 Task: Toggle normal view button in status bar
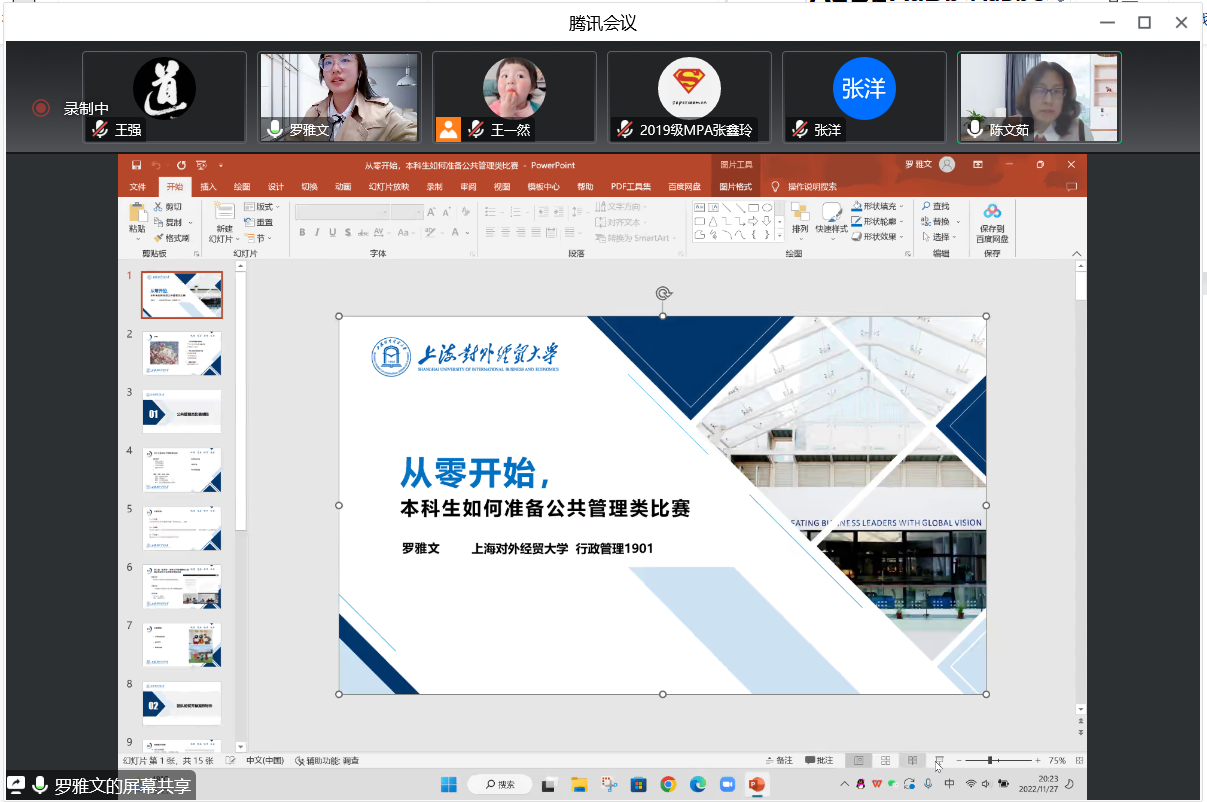858,760
